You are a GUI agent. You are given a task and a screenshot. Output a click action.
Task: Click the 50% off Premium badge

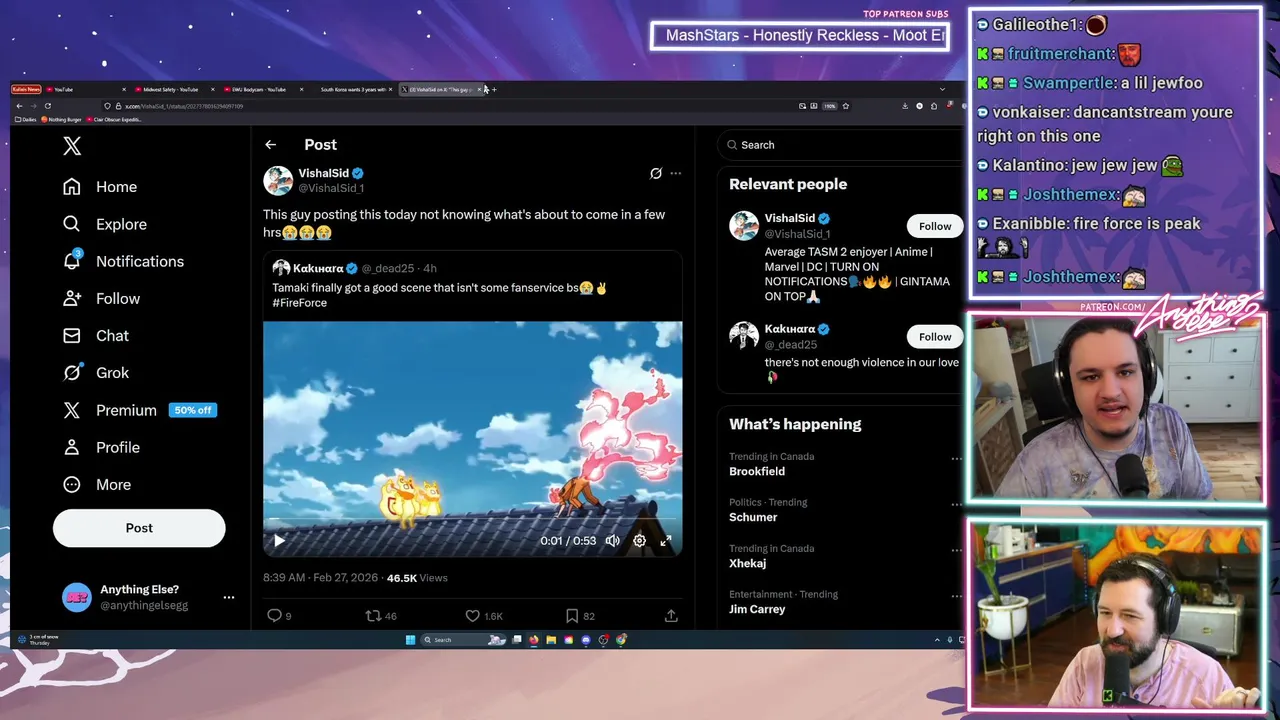[x=193, y=410]
